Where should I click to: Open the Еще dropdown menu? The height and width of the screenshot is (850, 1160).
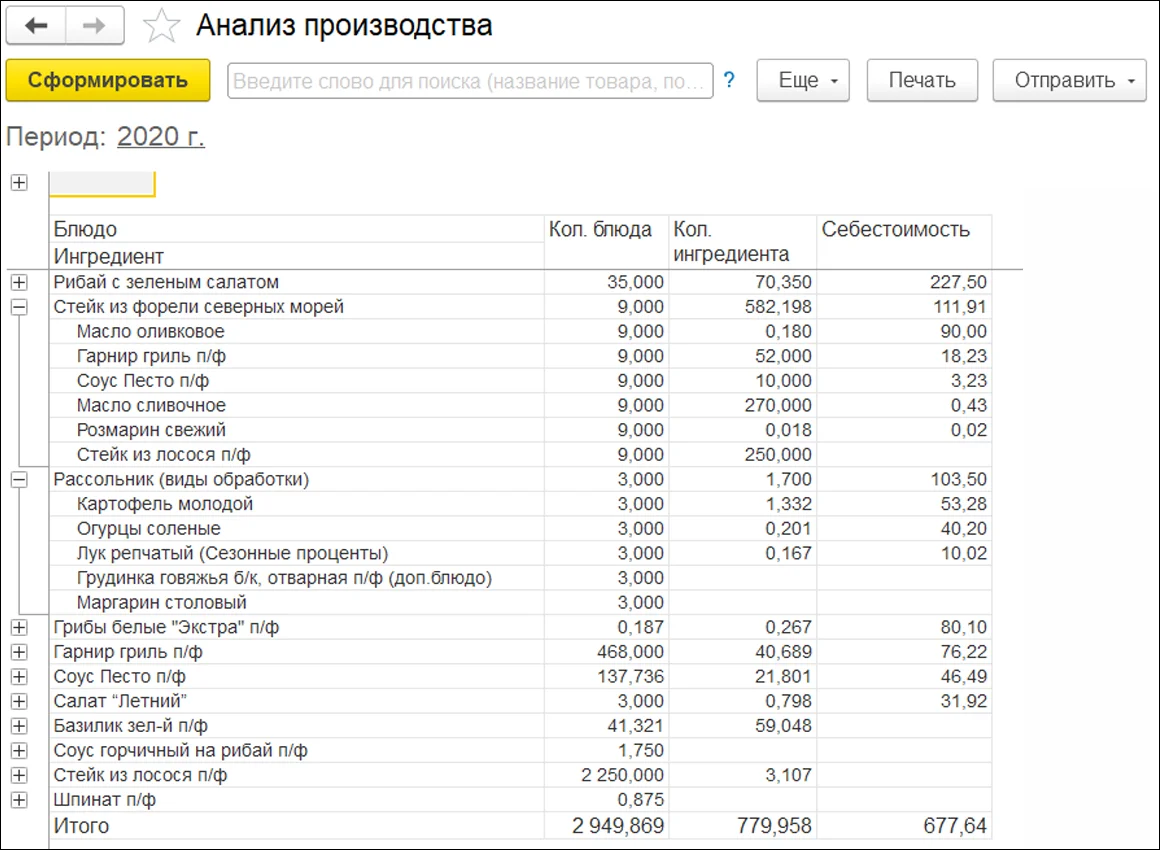point(803,81)
